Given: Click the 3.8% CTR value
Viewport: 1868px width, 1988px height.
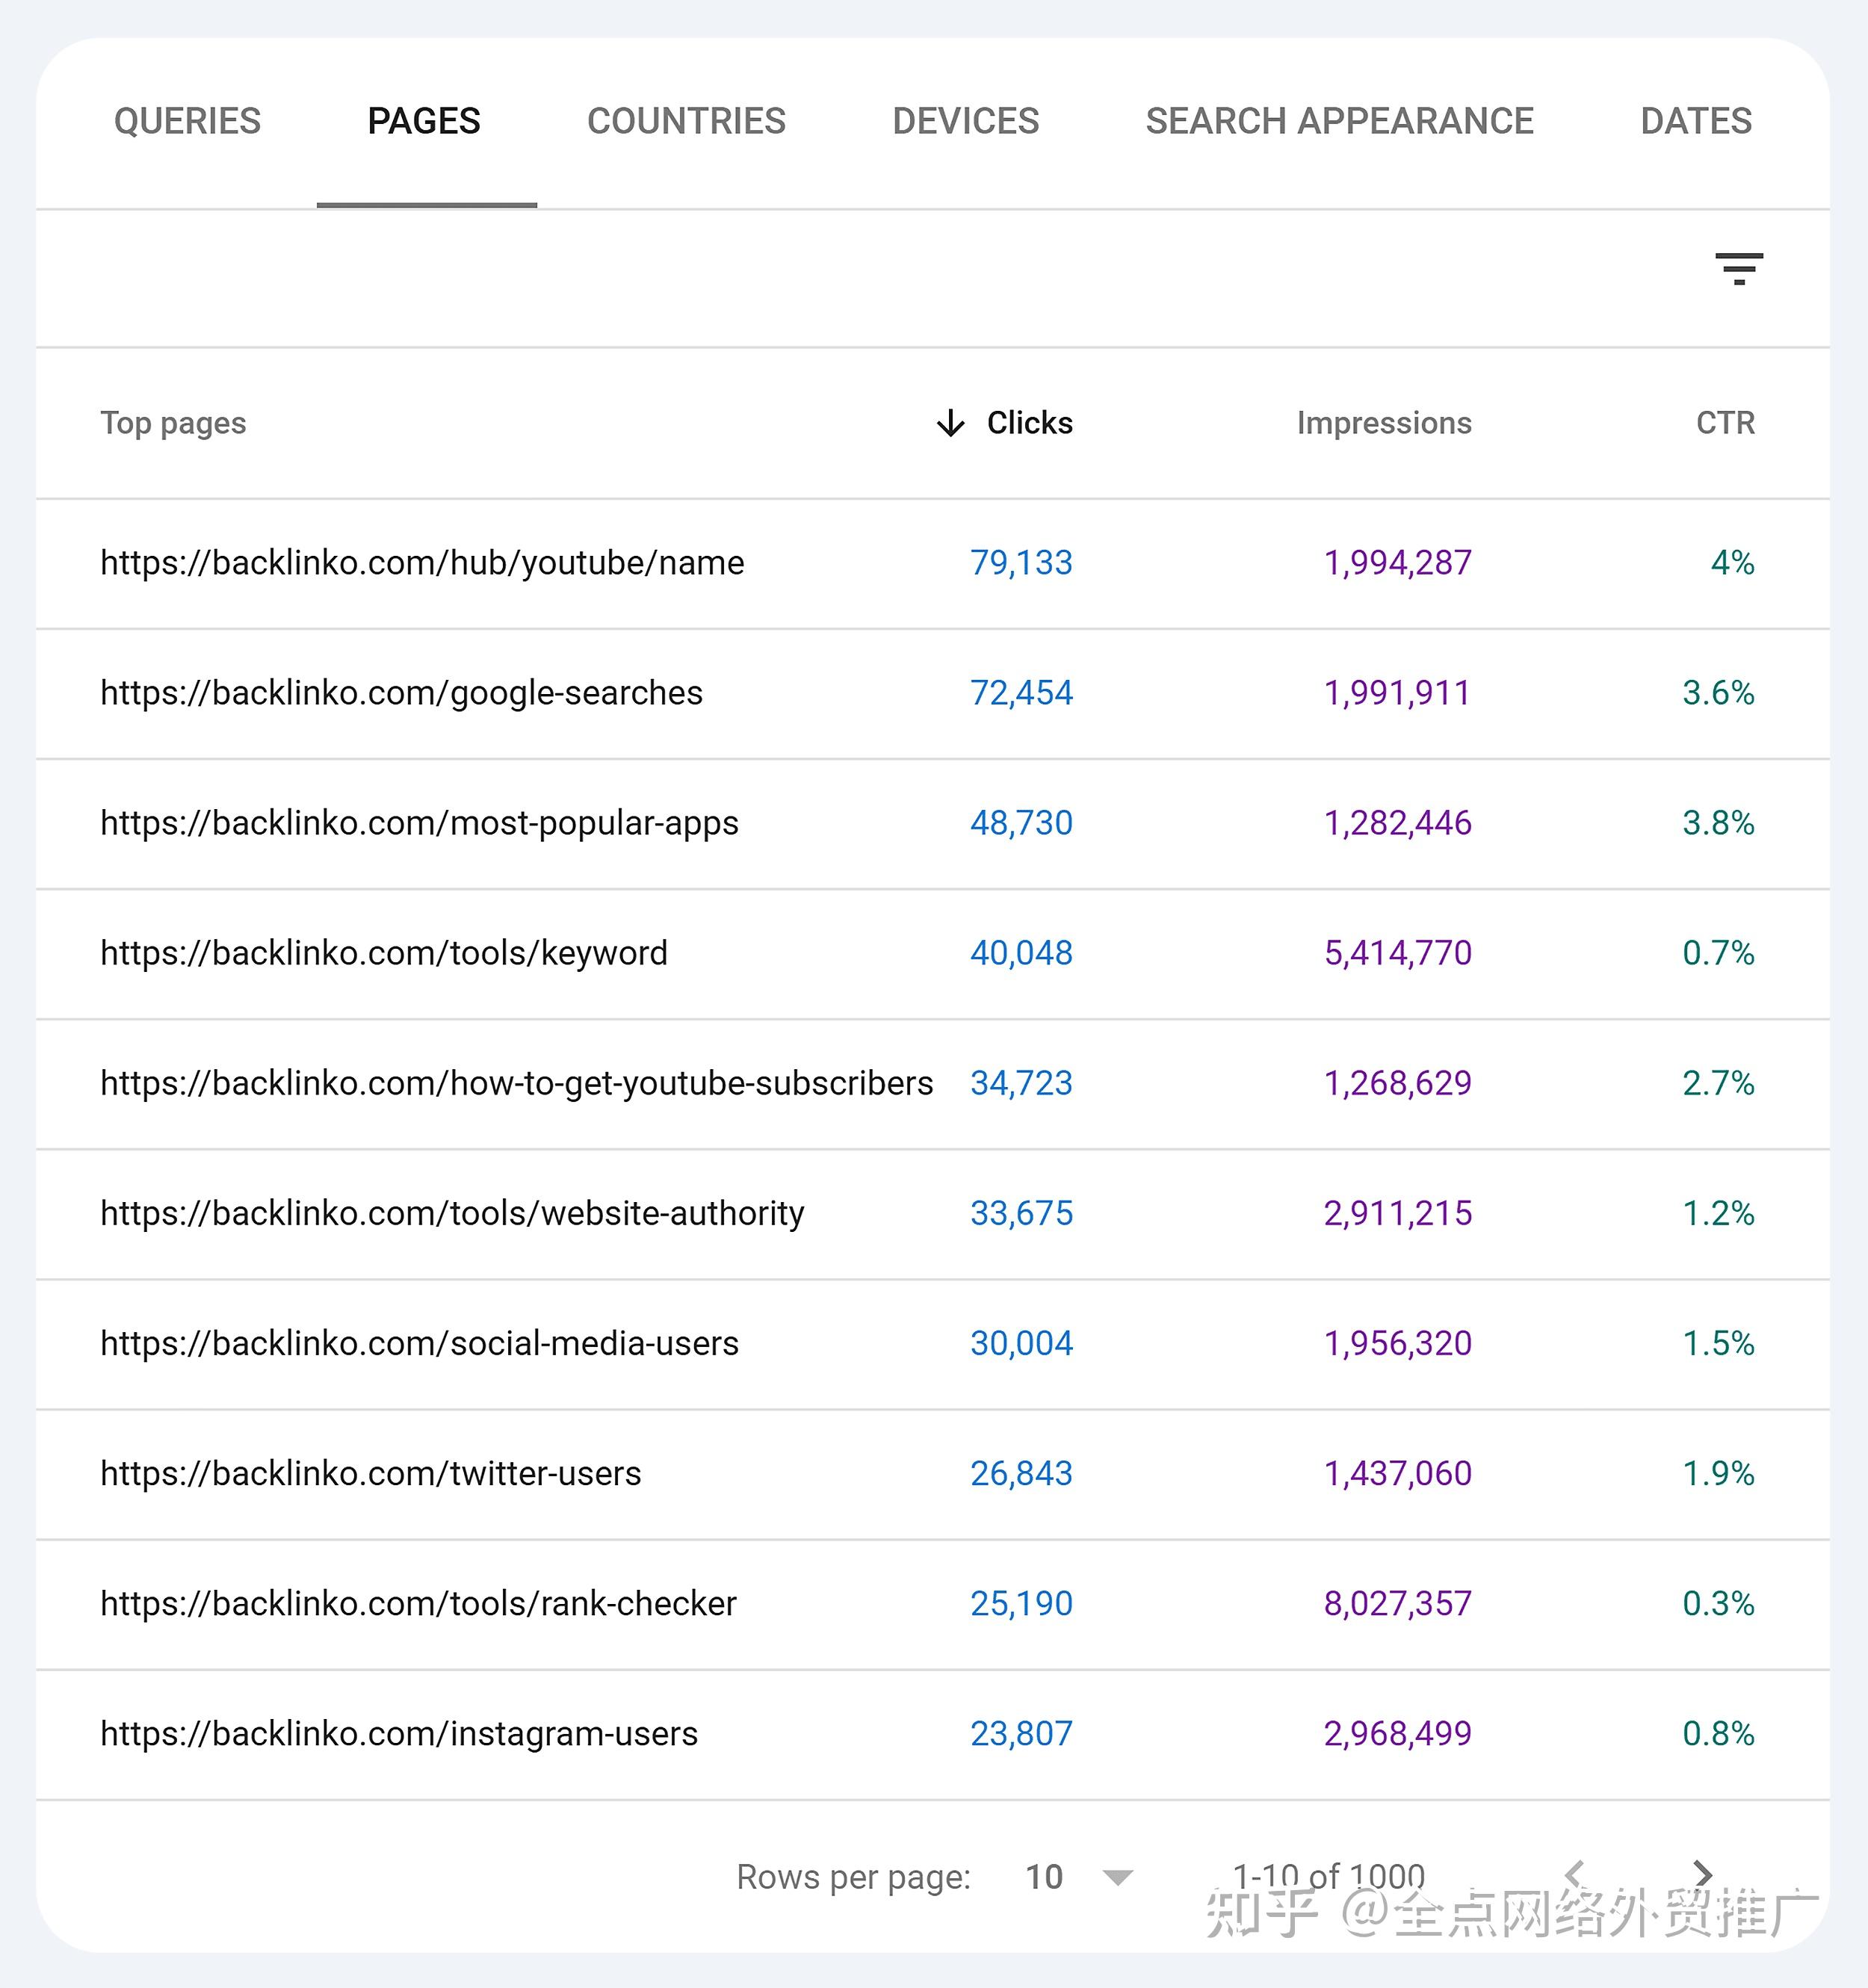Looking at the screenshot, I should point(1718,823).
